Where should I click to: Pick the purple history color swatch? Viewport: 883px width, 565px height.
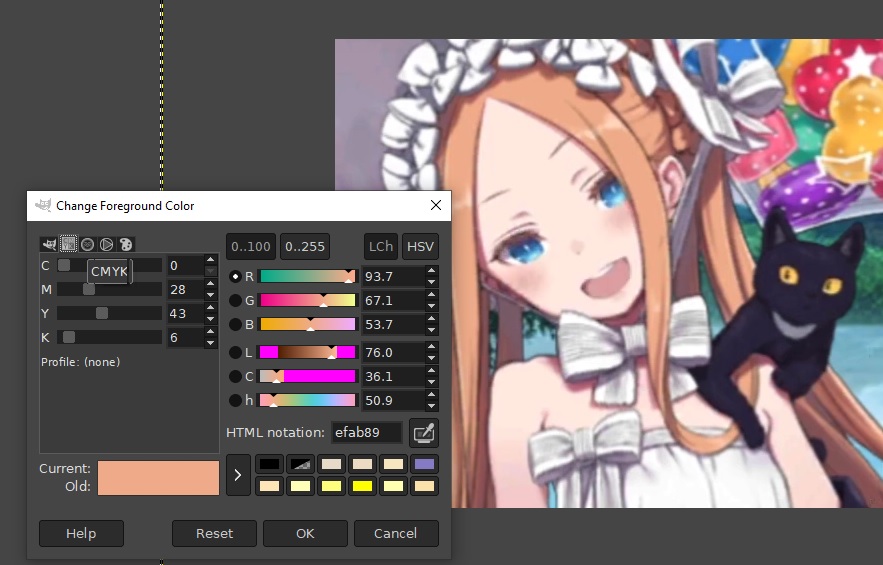(424, 464)
